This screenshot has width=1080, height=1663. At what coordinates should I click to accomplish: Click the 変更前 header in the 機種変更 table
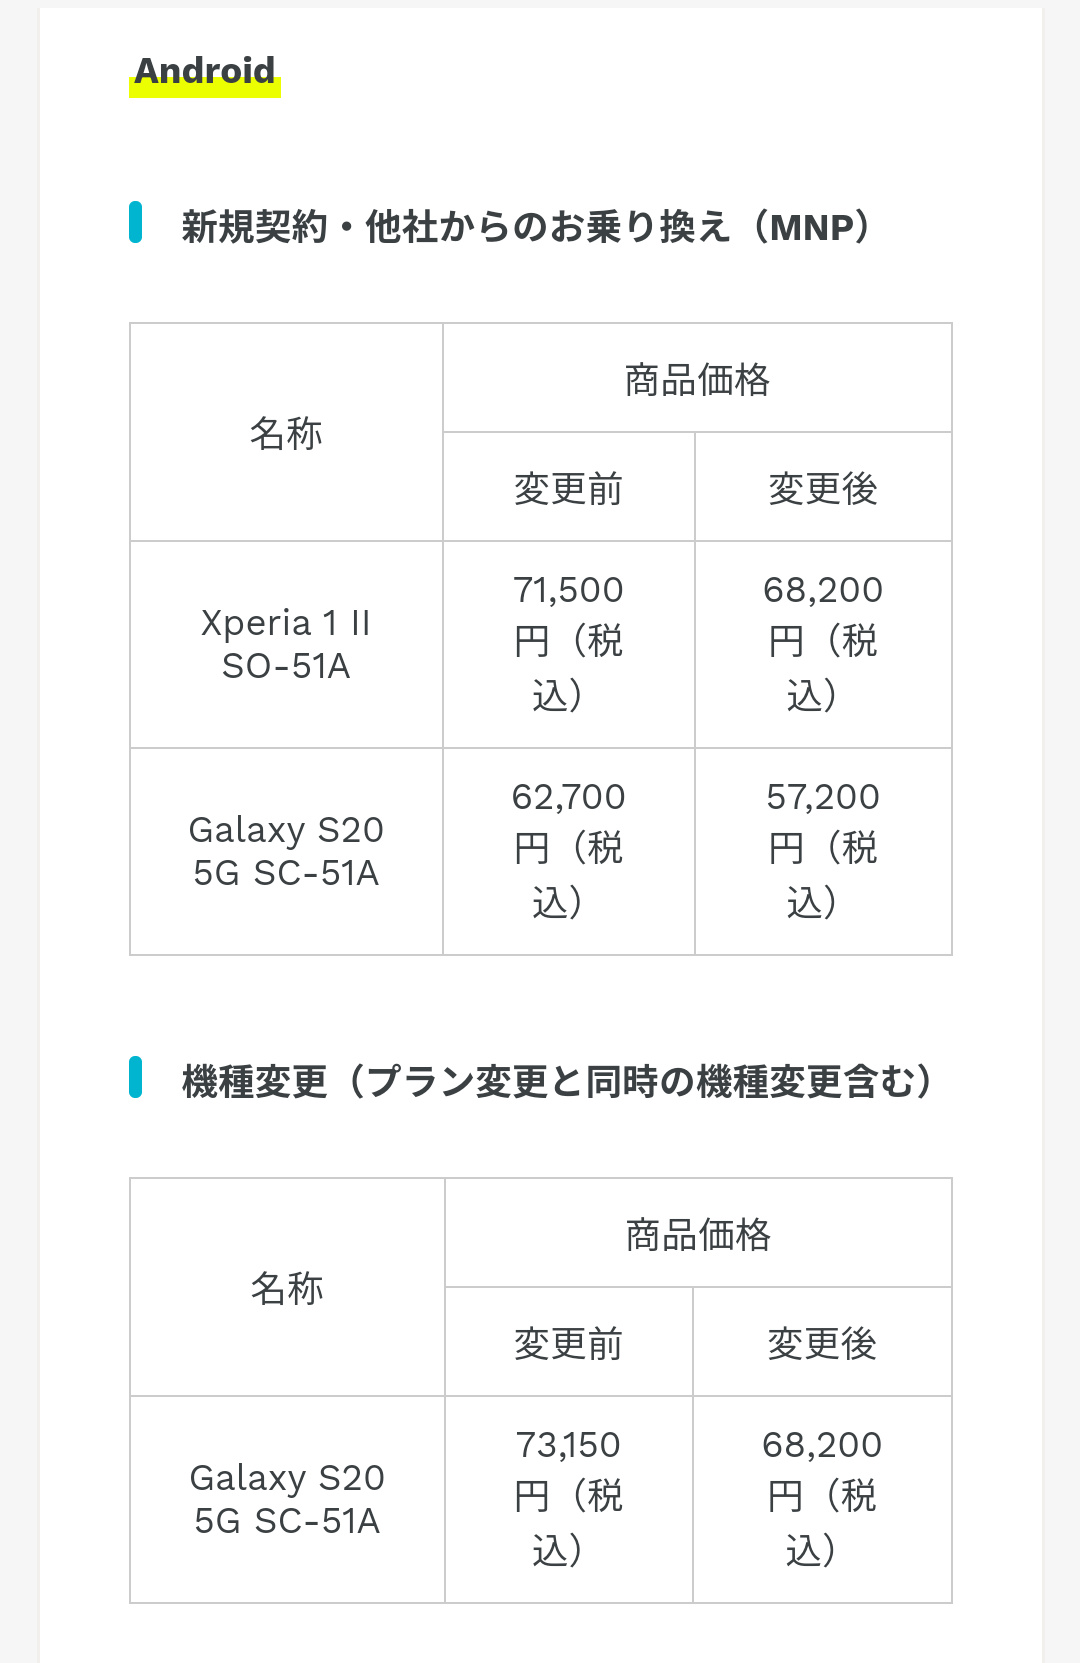568,1344
